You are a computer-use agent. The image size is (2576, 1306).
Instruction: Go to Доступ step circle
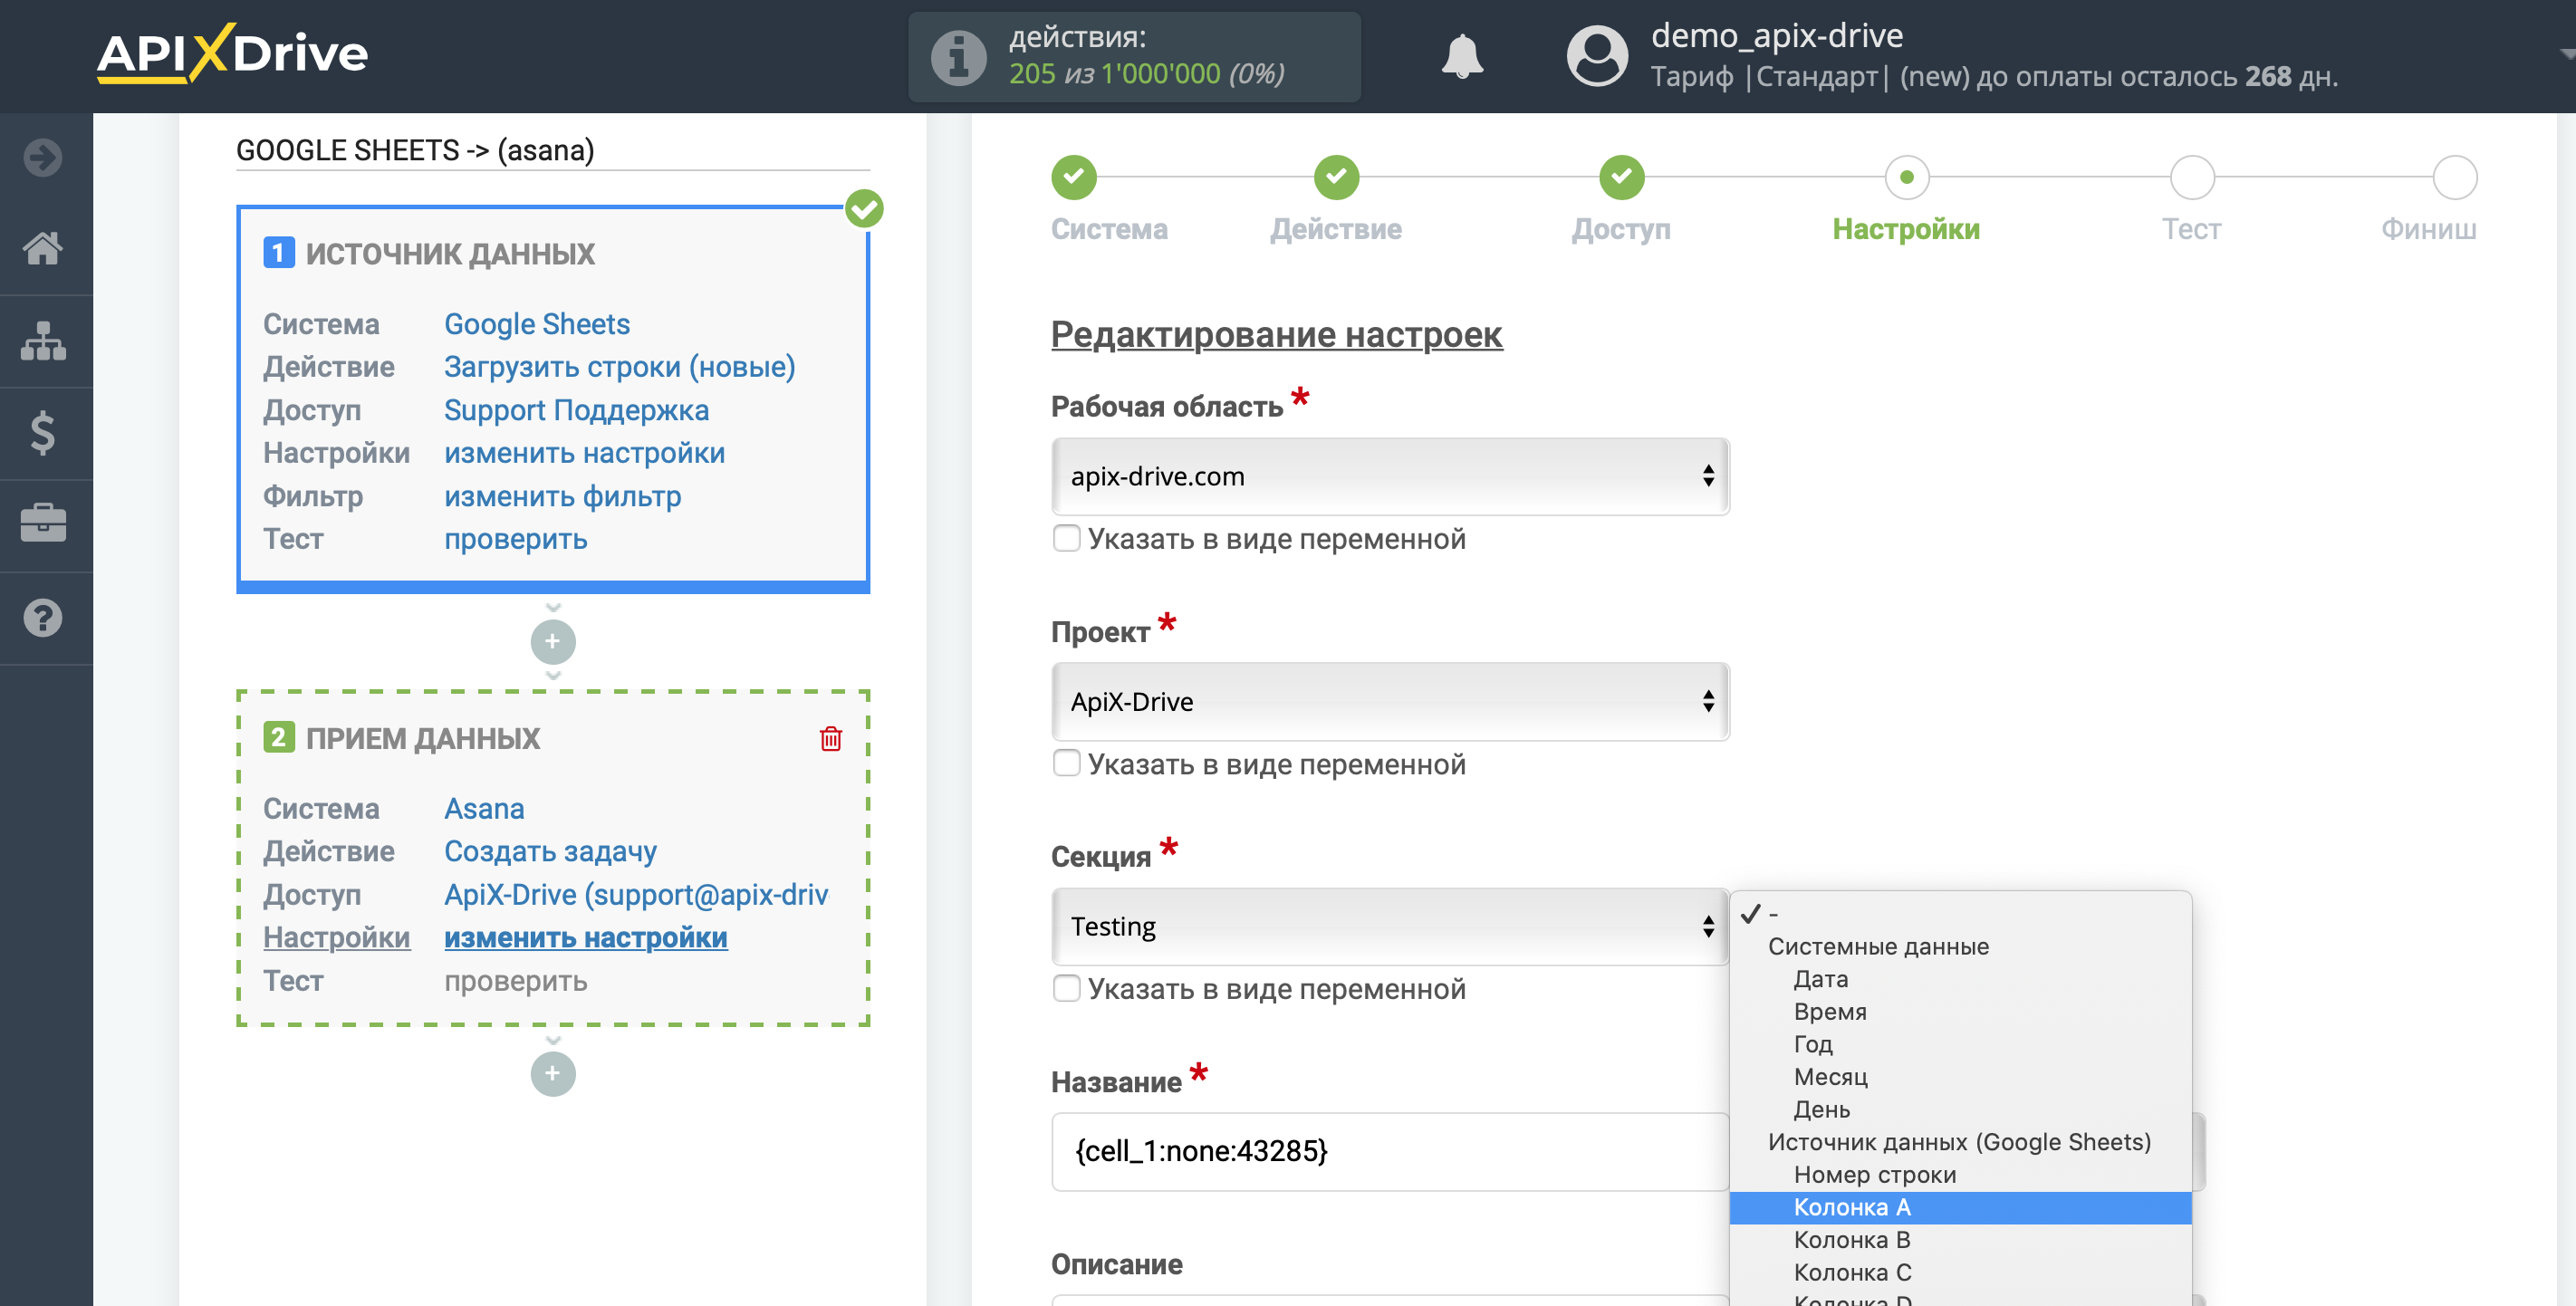tap(1621, 177)
